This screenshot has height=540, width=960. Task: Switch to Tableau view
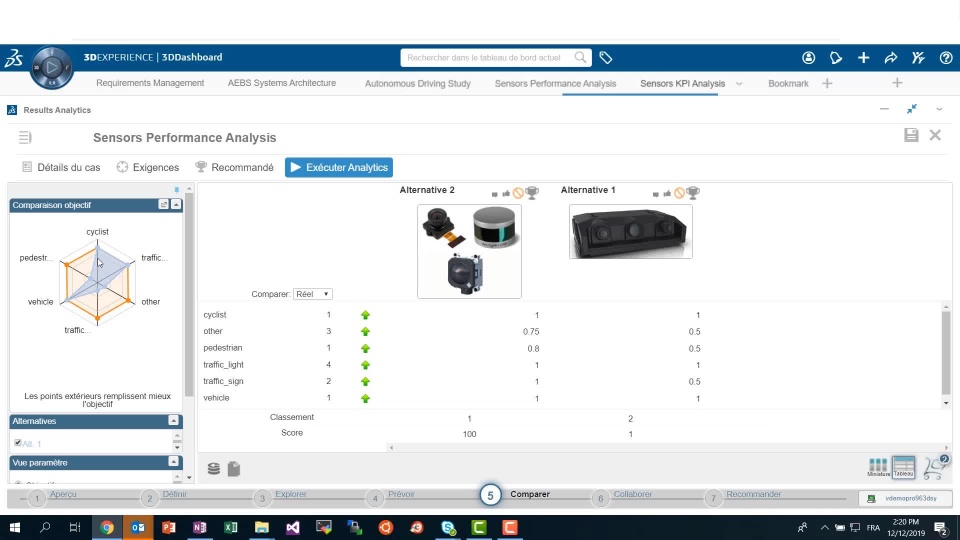point(904,467)
